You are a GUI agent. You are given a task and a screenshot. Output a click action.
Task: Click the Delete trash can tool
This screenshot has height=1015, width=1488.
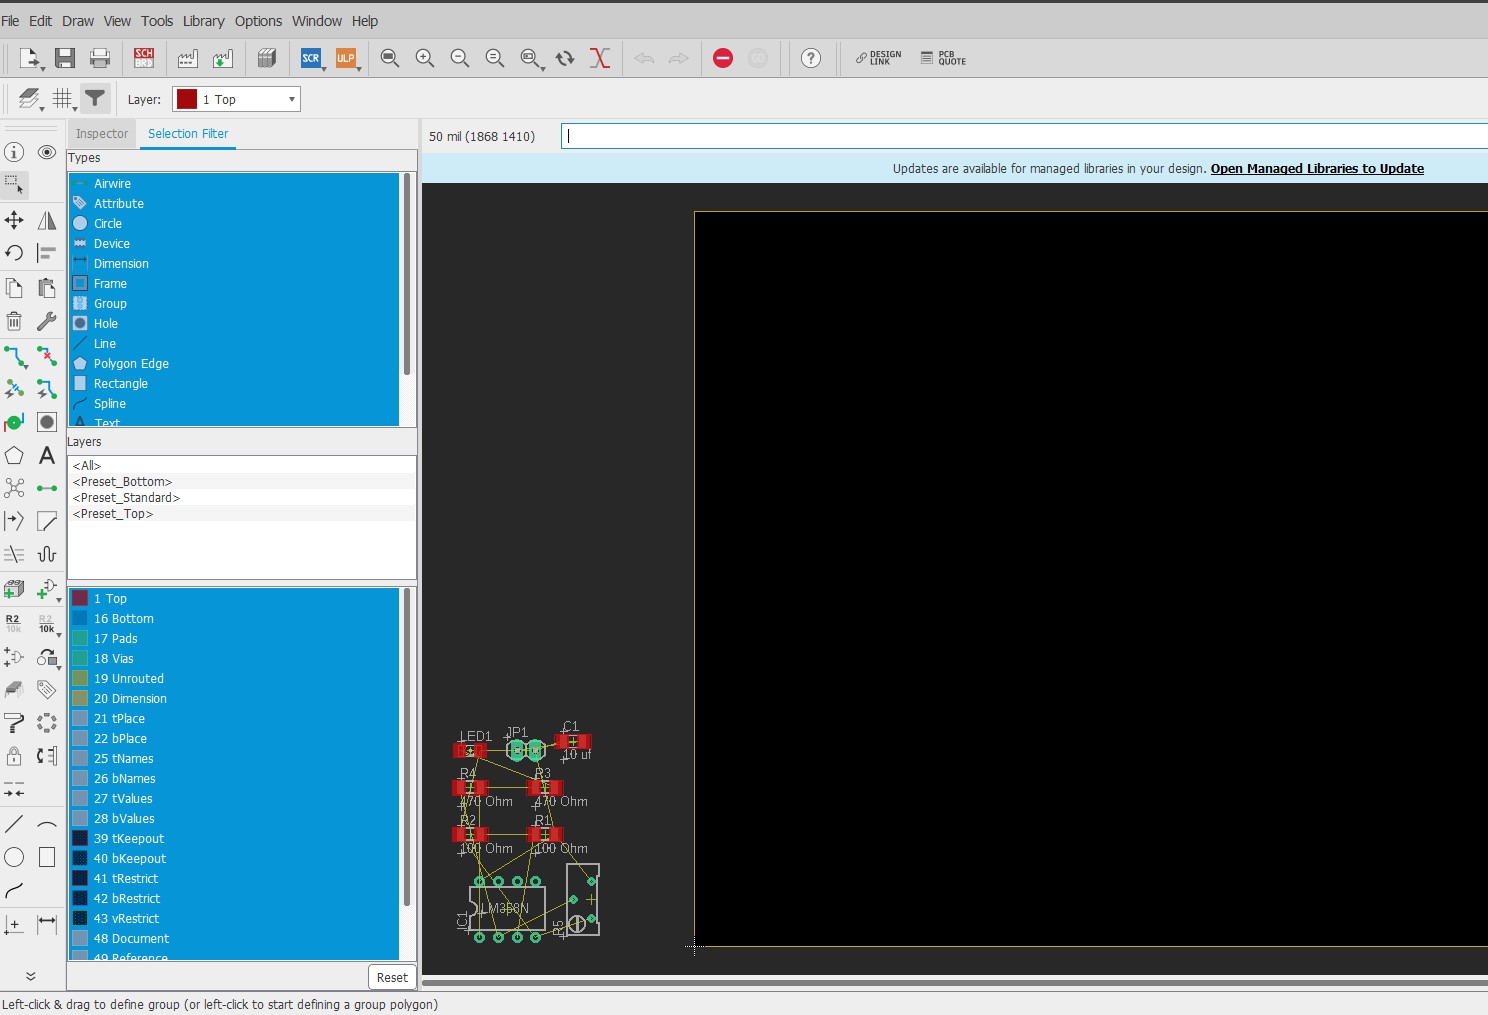click(x=14, y=321)
